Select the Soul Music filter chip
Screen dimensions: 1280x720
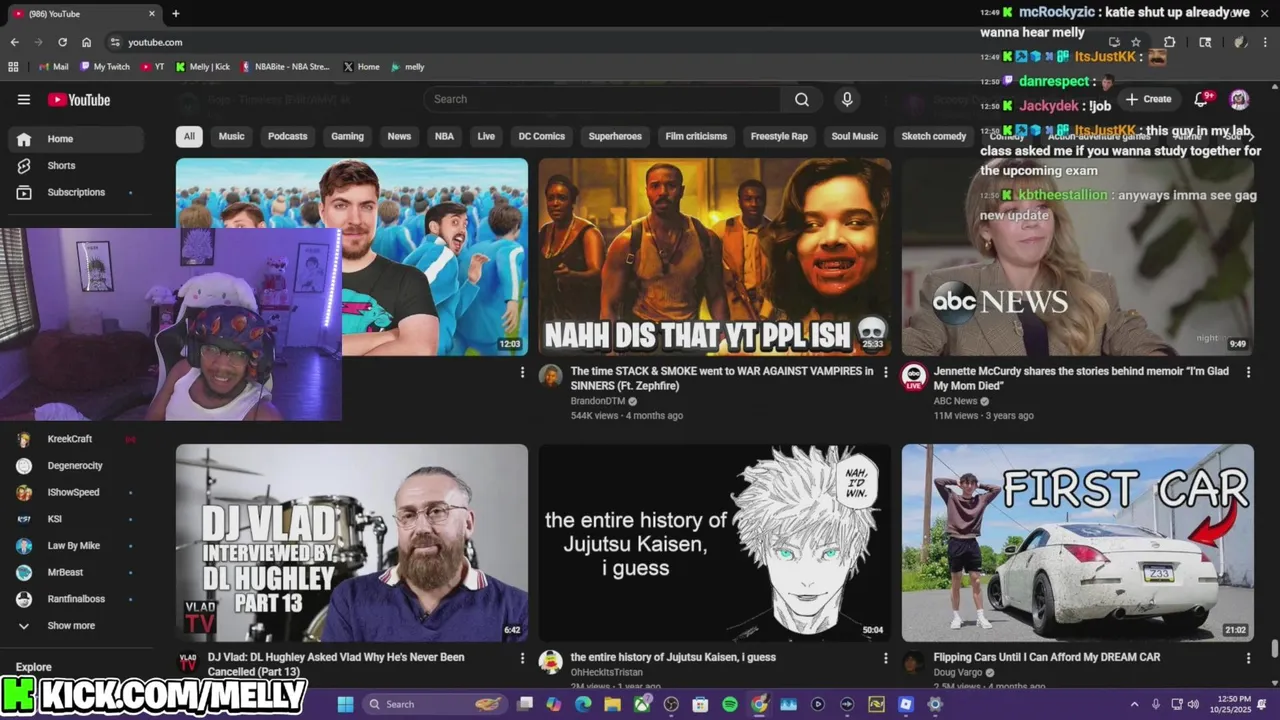pos(855,136)
